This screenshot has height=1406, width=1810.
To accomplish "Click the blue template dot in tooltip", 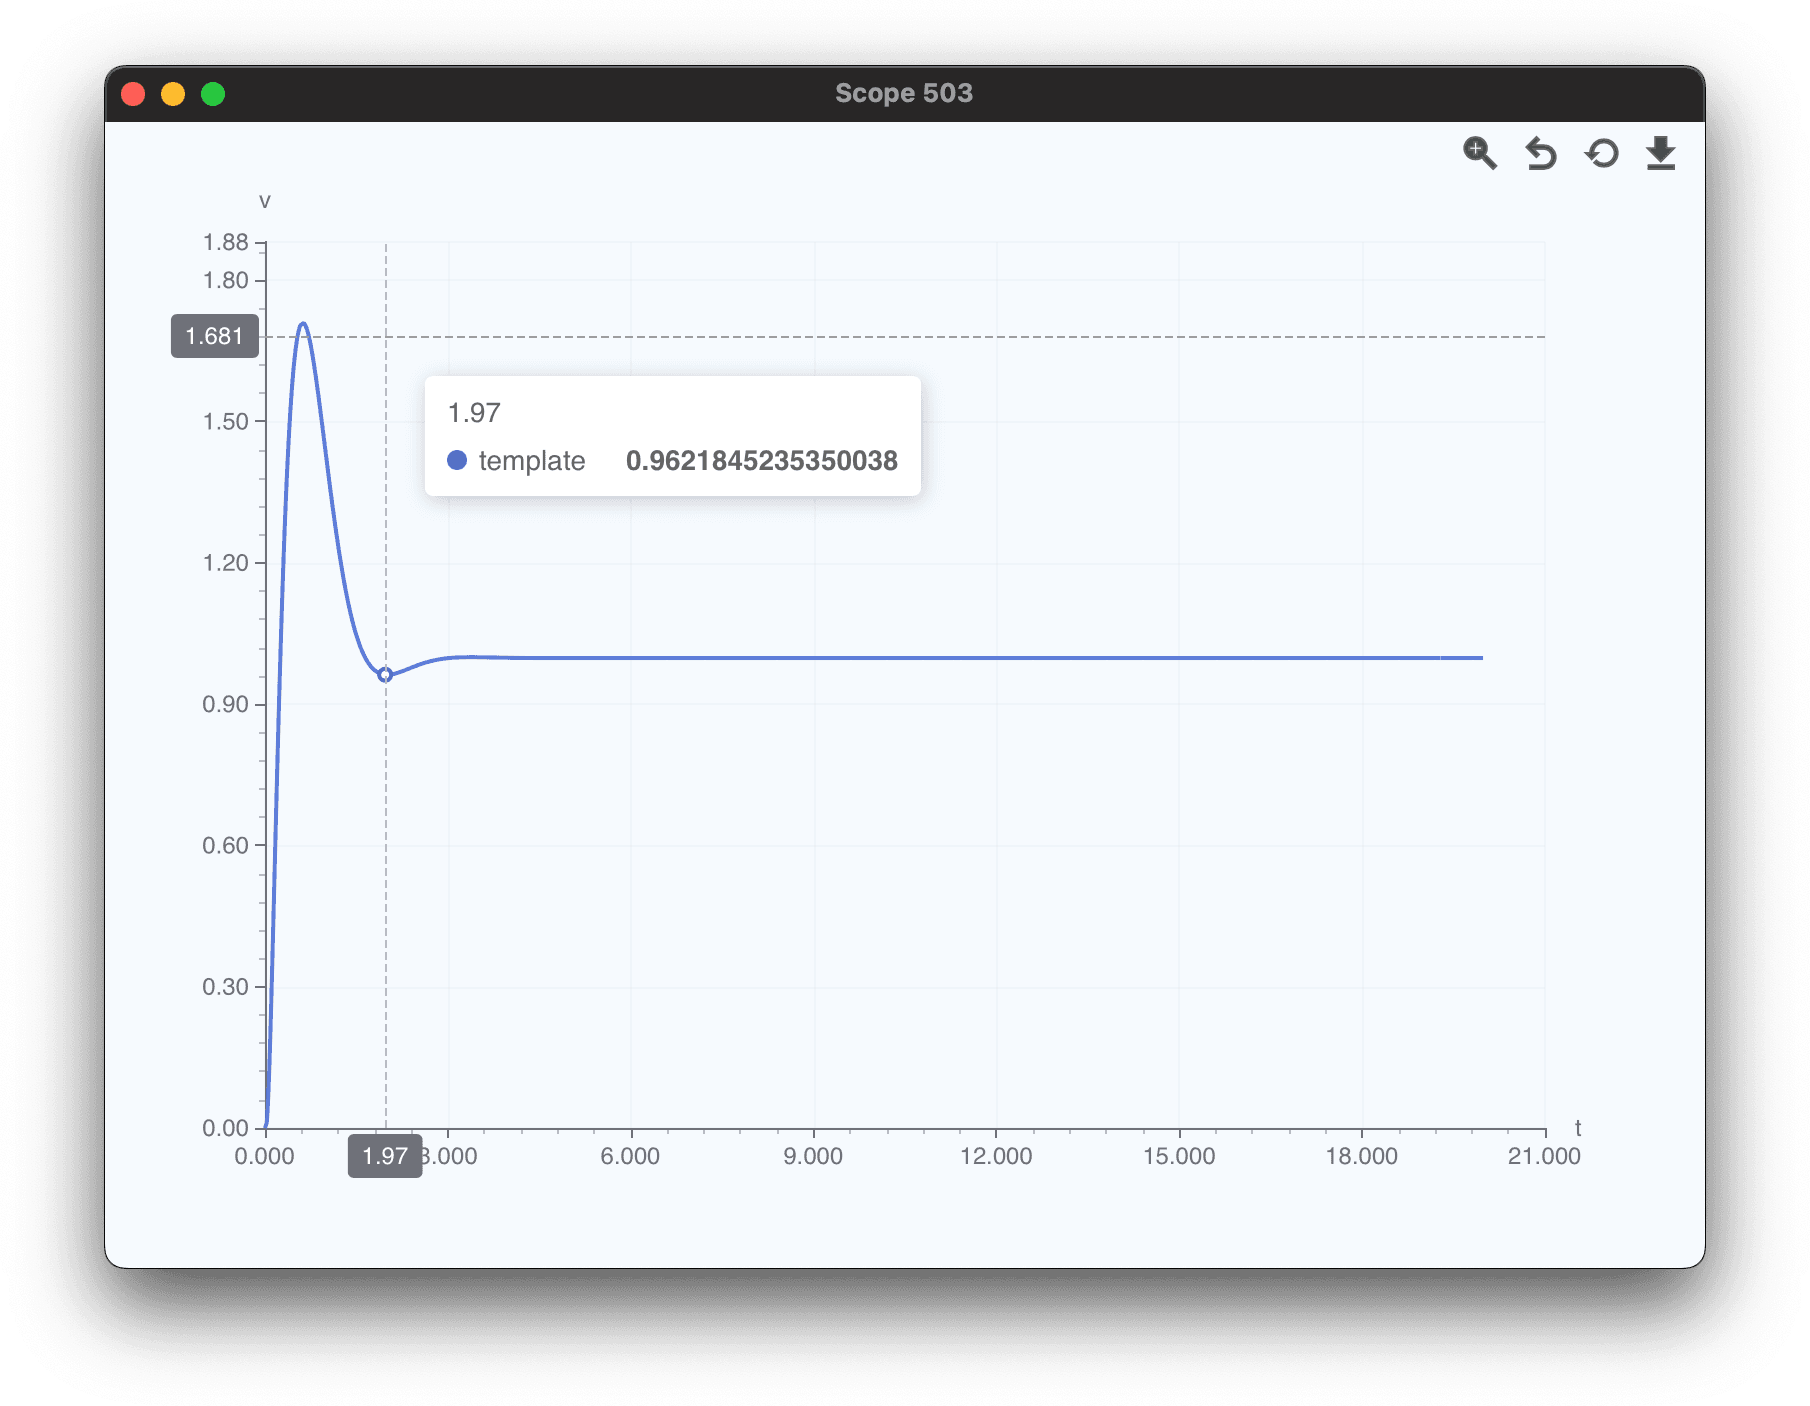I will pos(457,460).
